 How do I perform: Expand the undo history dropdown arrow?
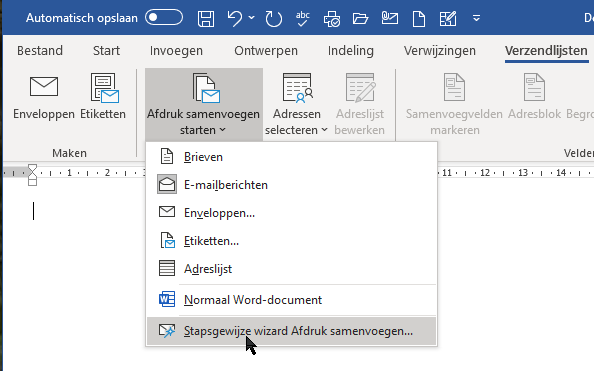point(252,17)
